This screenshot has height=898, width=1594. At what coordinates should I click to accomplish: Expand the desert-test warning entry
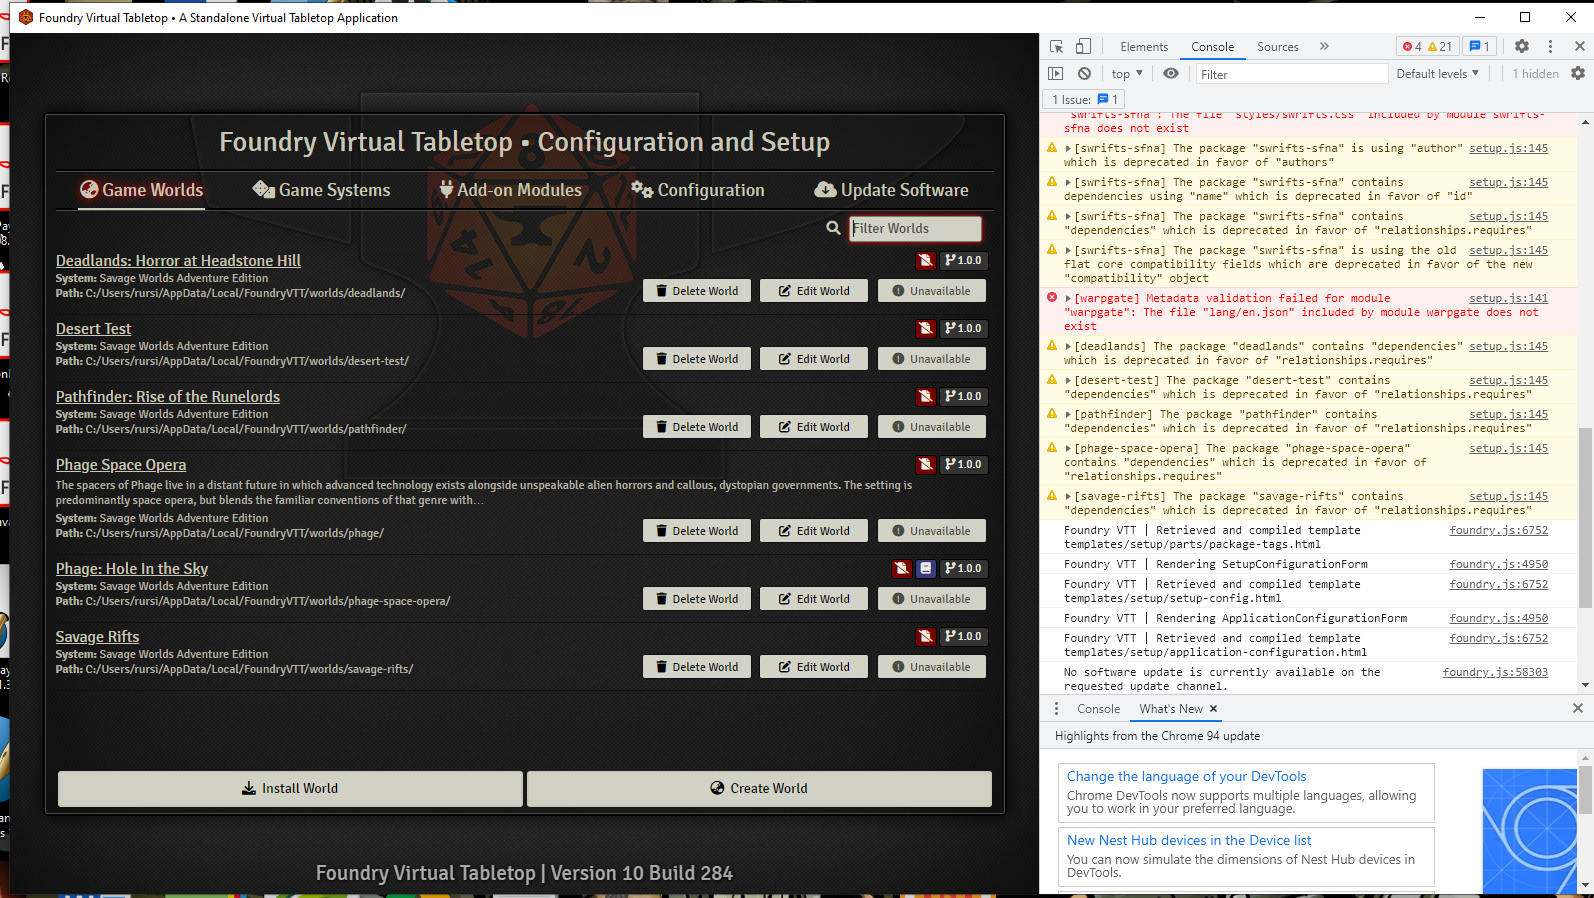tap(1068, 380)
